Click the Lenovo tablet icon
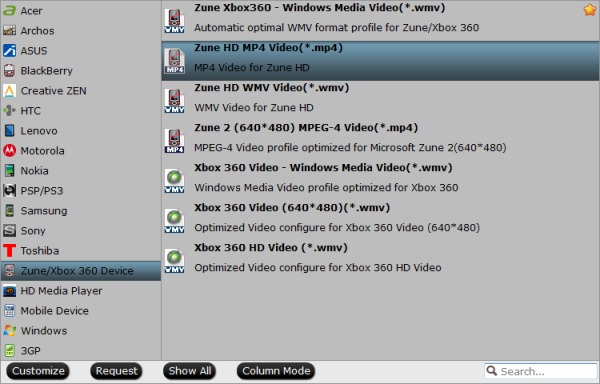The width and height of the screenshot is (600, 384). point(9,130)
